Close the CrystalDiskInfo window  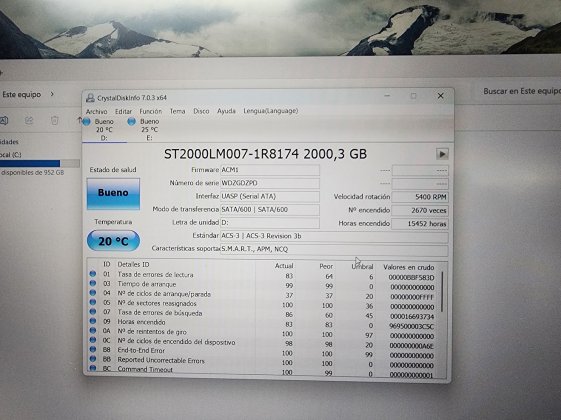440,96
